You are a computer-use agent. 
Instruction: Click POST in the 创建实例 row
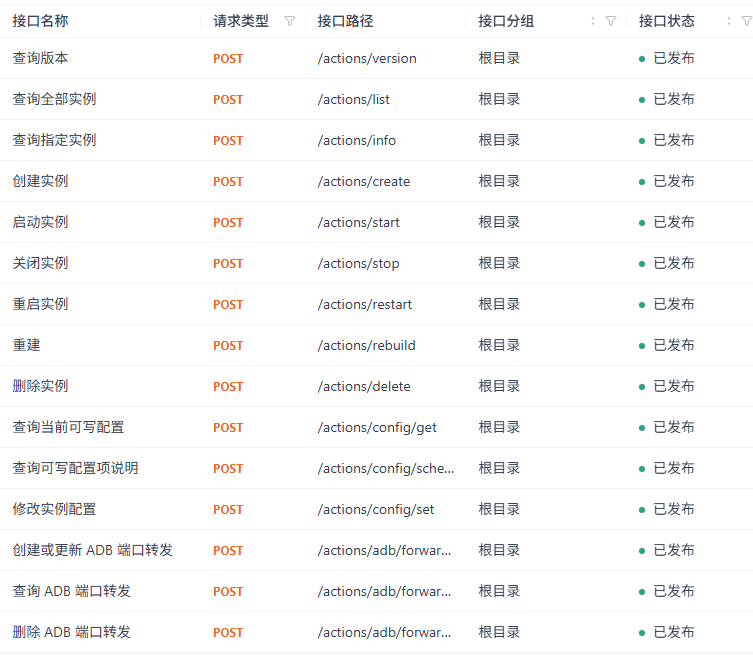coord(228,182)
